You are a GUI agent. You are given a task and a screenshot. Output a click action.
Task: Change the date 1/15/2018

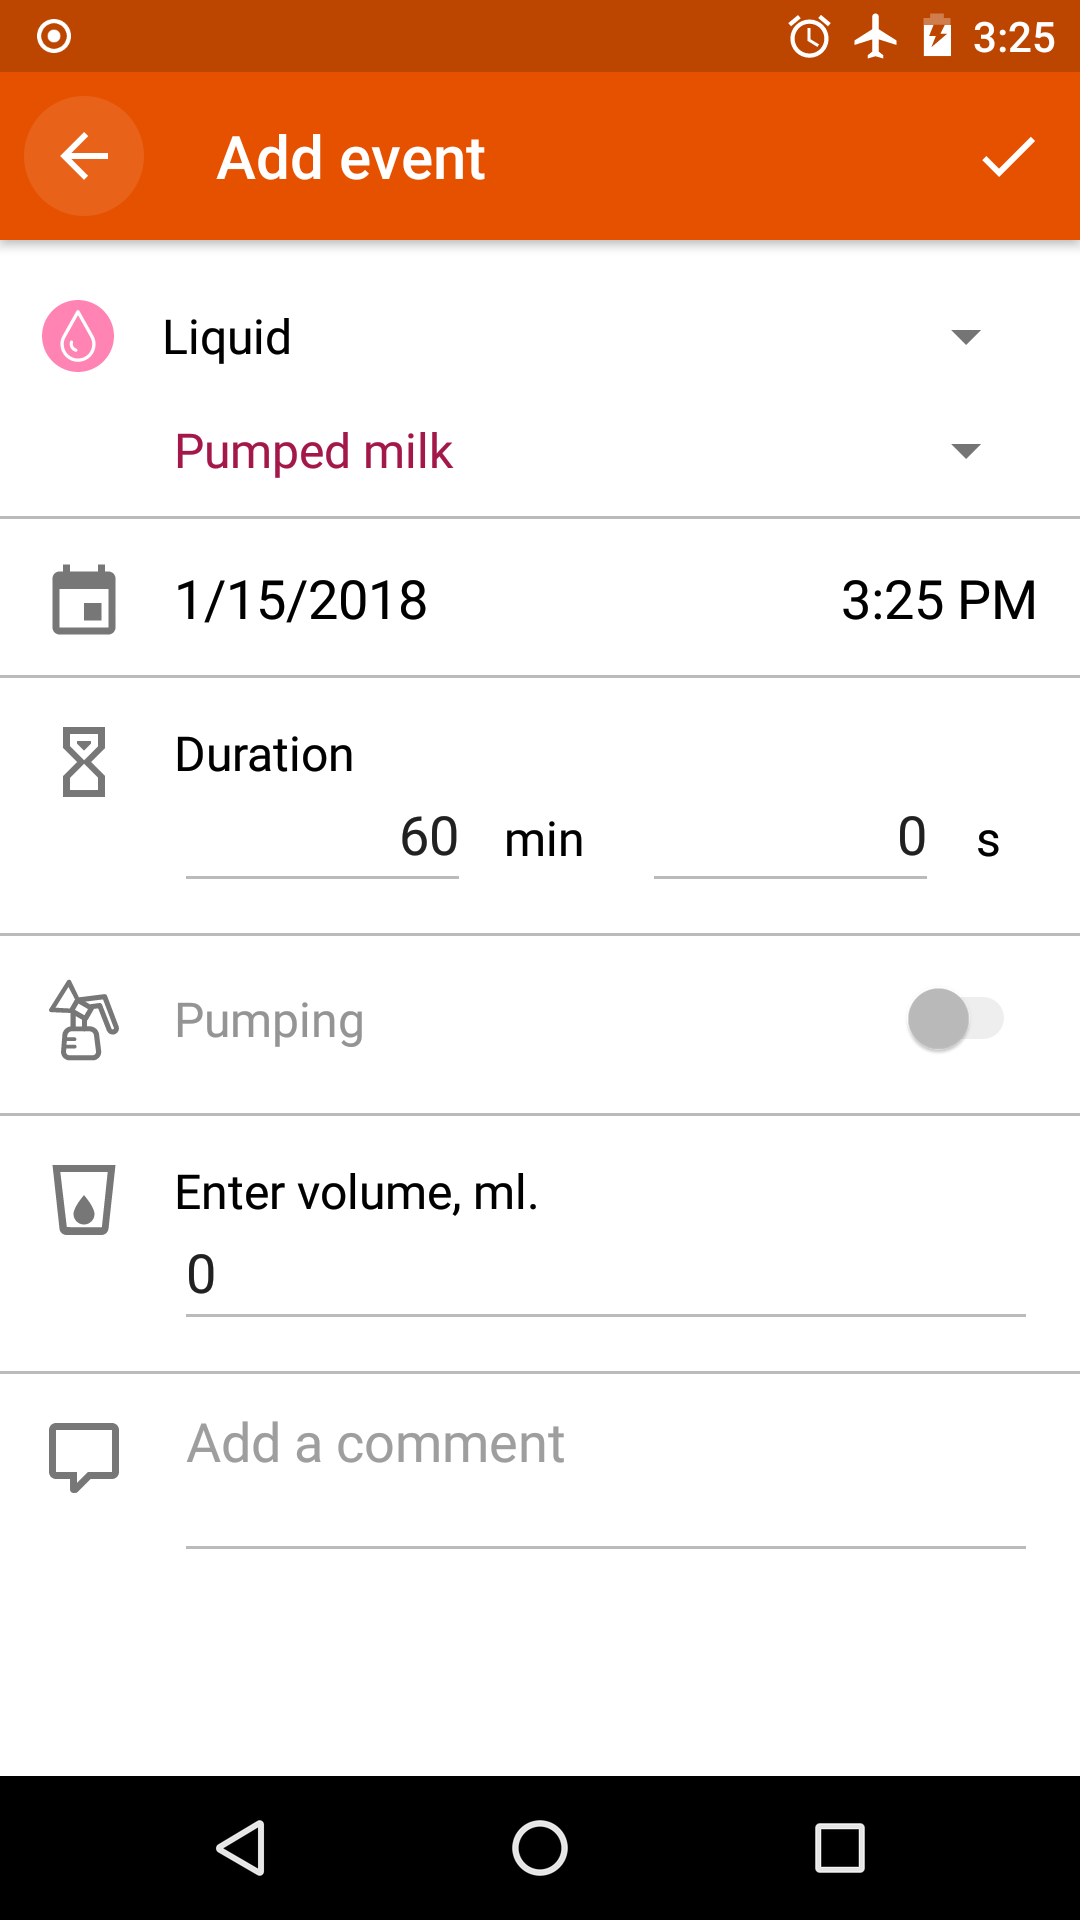pyautogui.click(x=301, y=600)
